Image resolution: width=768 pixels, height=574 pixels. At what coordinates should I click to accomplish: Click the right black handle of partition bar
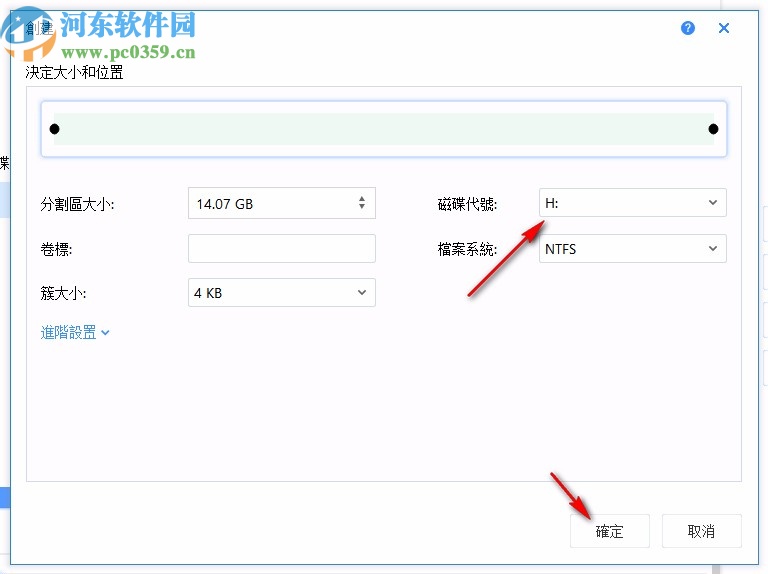coord(713,129)
